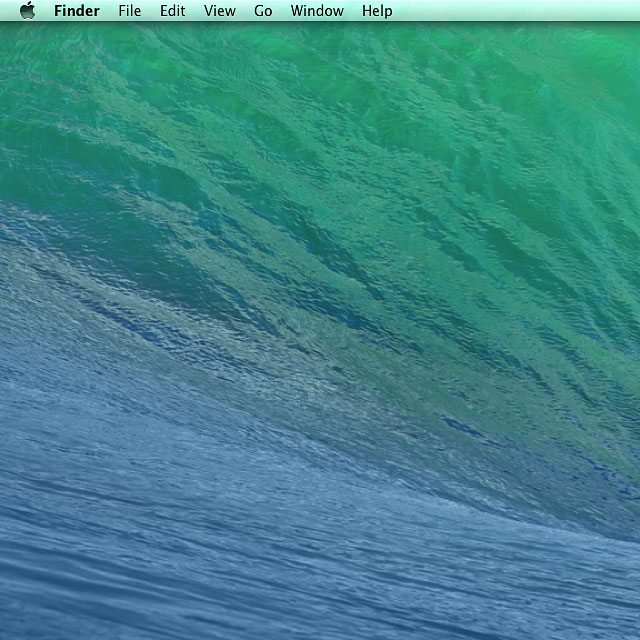Open the File menu
The width and height of the screenshot is (640, 640).
click(130, 11)
